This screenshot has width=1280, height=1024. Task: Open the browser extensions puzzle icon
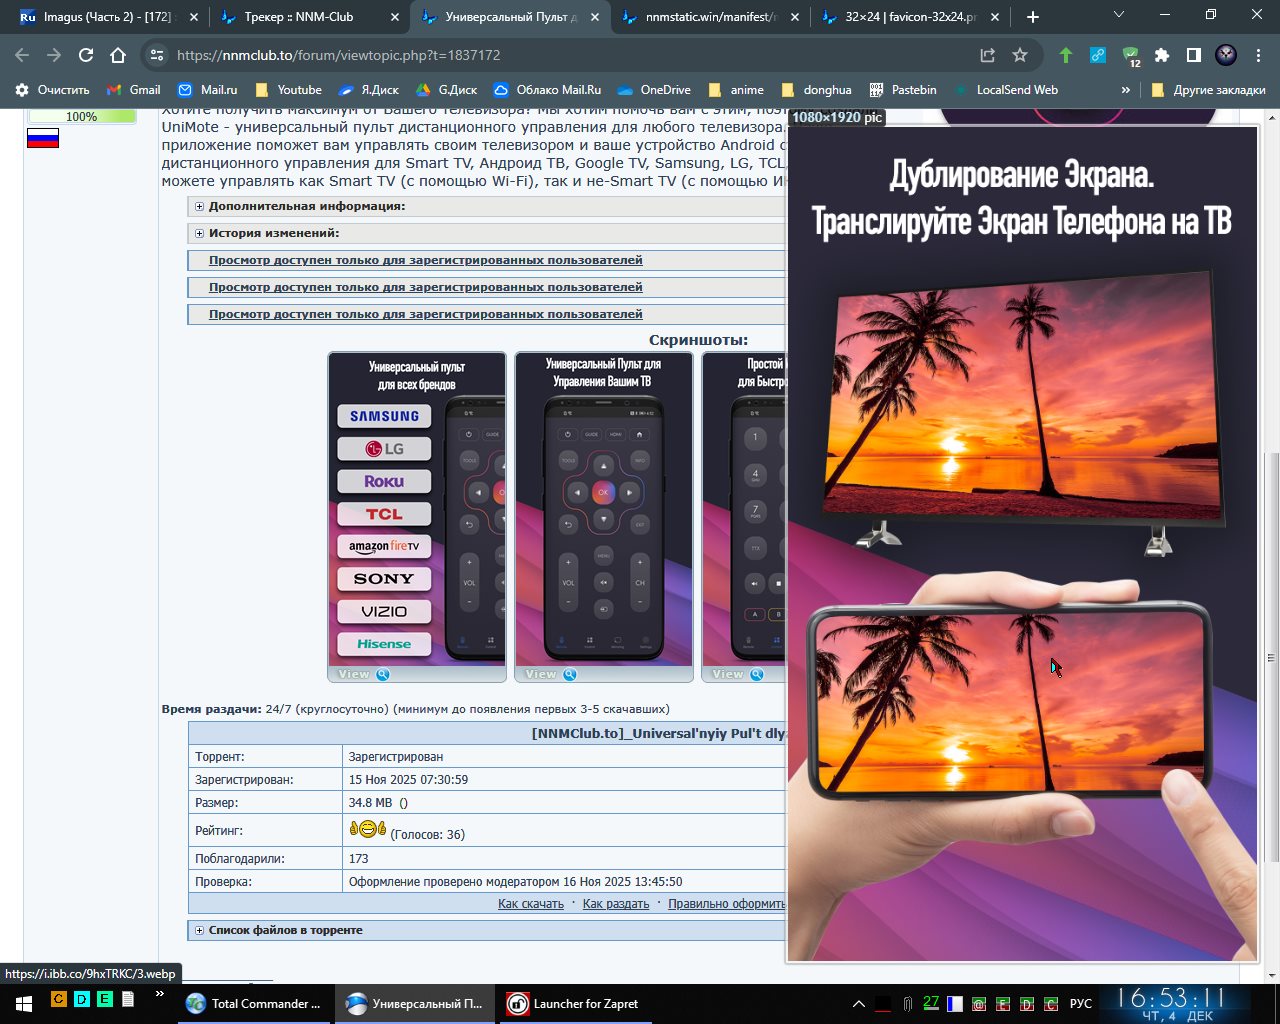pos(1161,55)
